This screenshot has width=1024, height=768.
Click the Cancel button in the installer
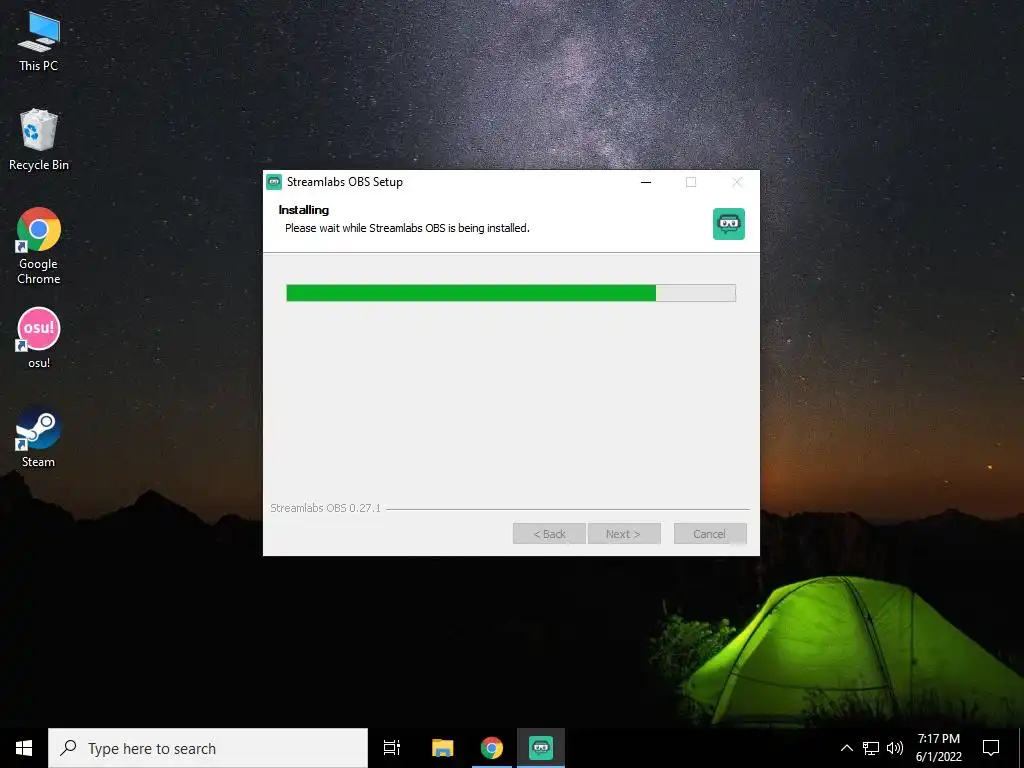point(710,534)
